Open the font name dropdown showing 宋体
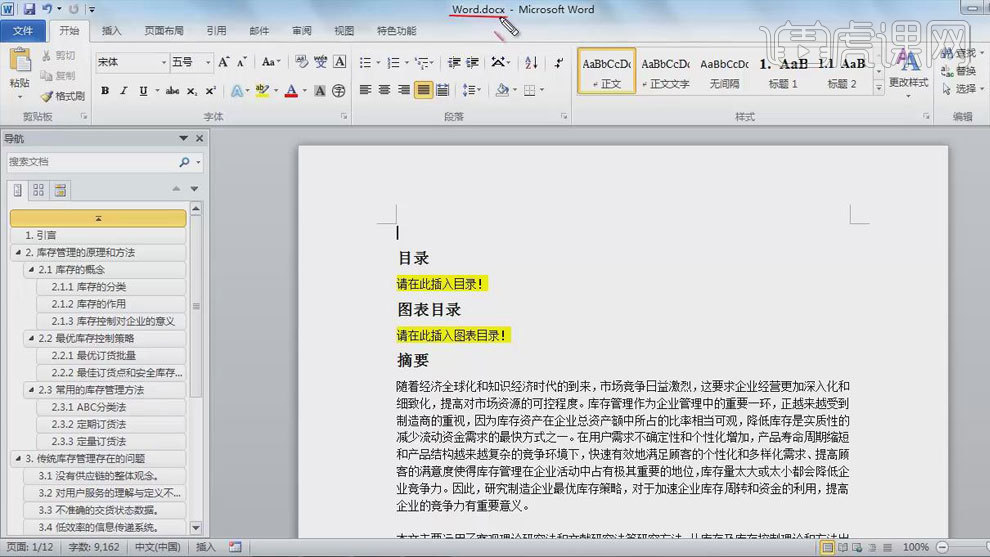The height and width of the screenshot is (557, 990). (164, 63)
